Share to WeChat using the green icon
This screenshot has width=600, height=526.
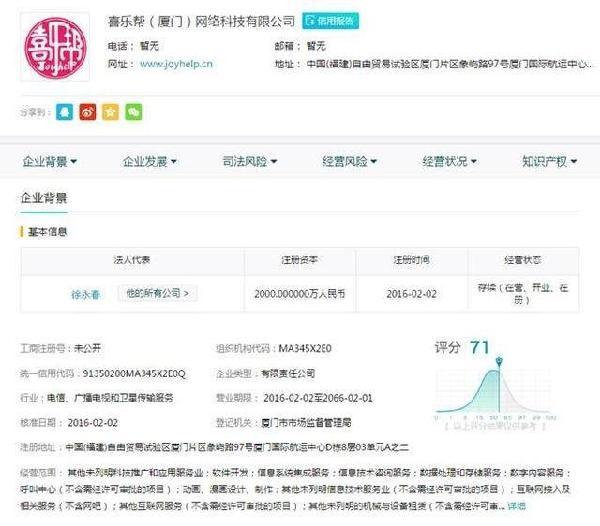click(x=133, y=112)
